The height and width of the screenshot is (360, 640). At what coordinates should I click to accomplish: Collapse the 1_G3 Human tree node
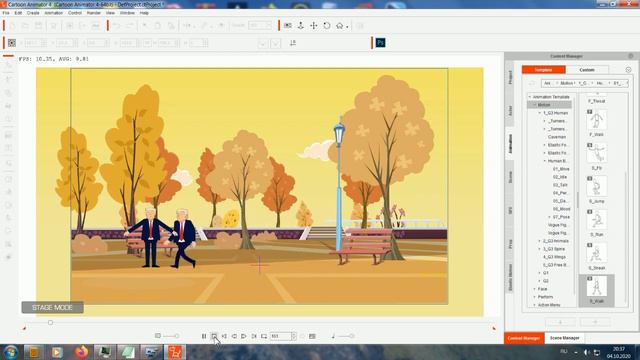coord(540,113)
